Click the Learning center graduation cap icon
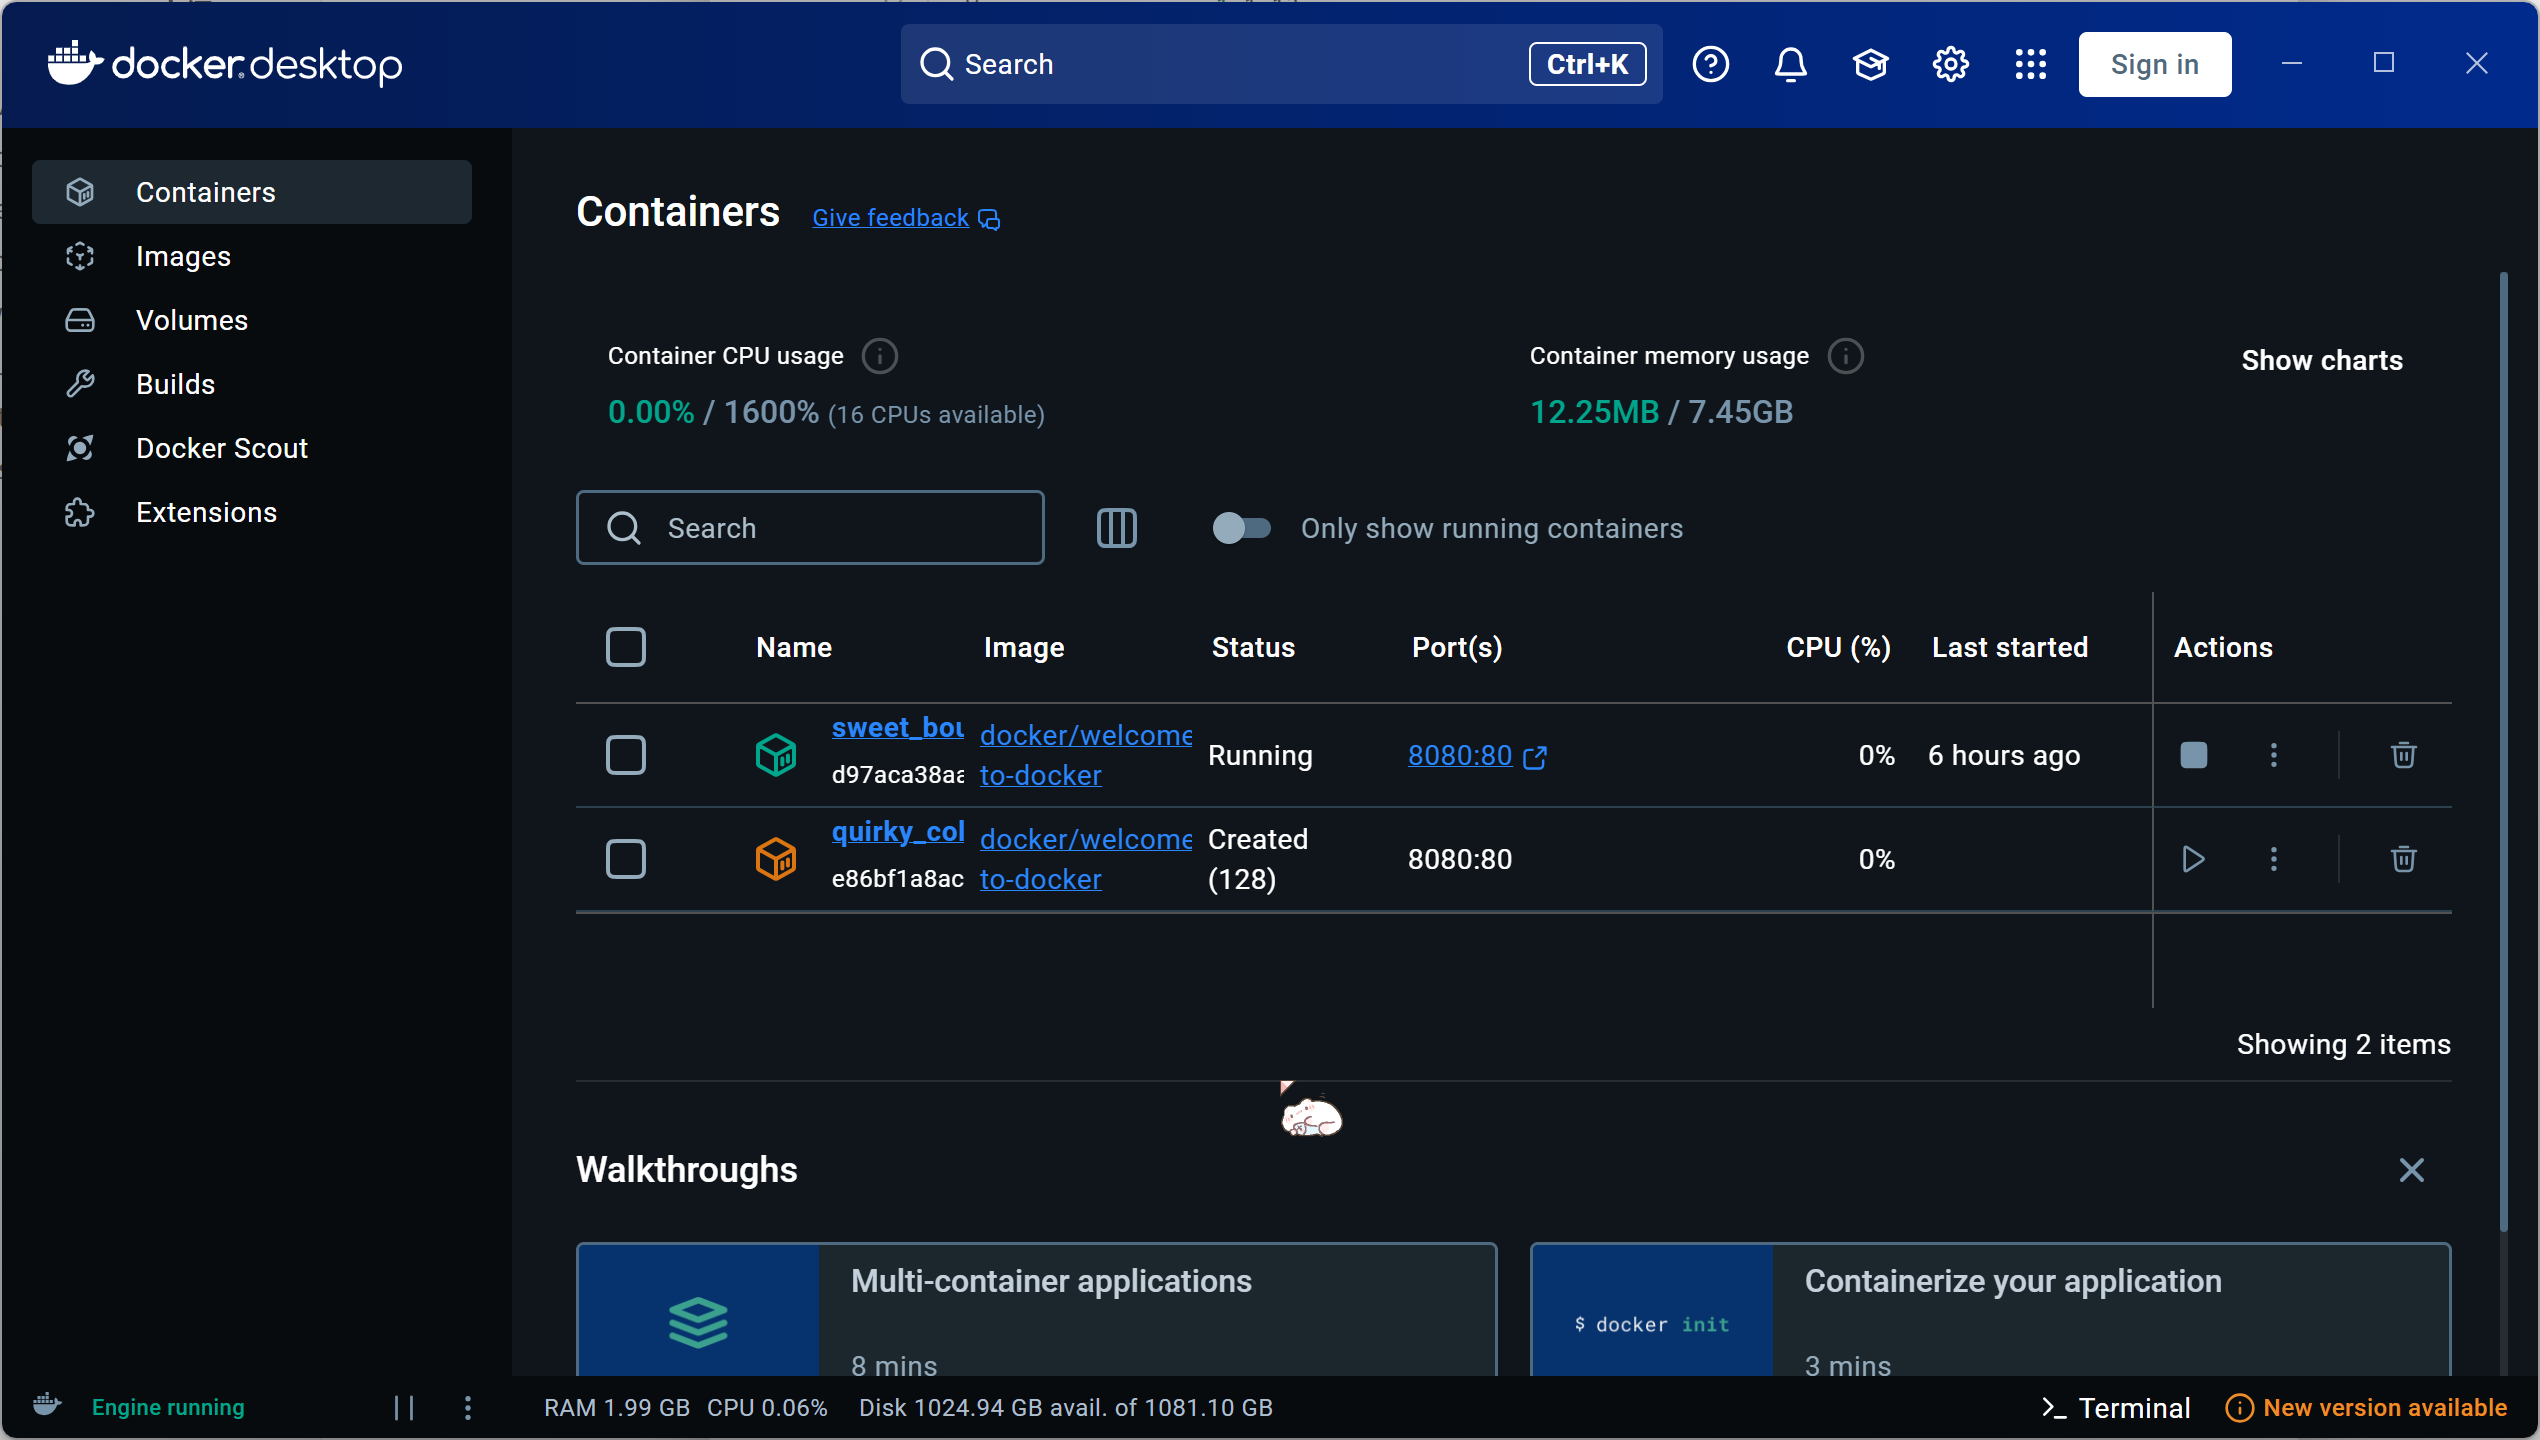This screenshot has width=2540, height=1440. (x=1870, y=65)
